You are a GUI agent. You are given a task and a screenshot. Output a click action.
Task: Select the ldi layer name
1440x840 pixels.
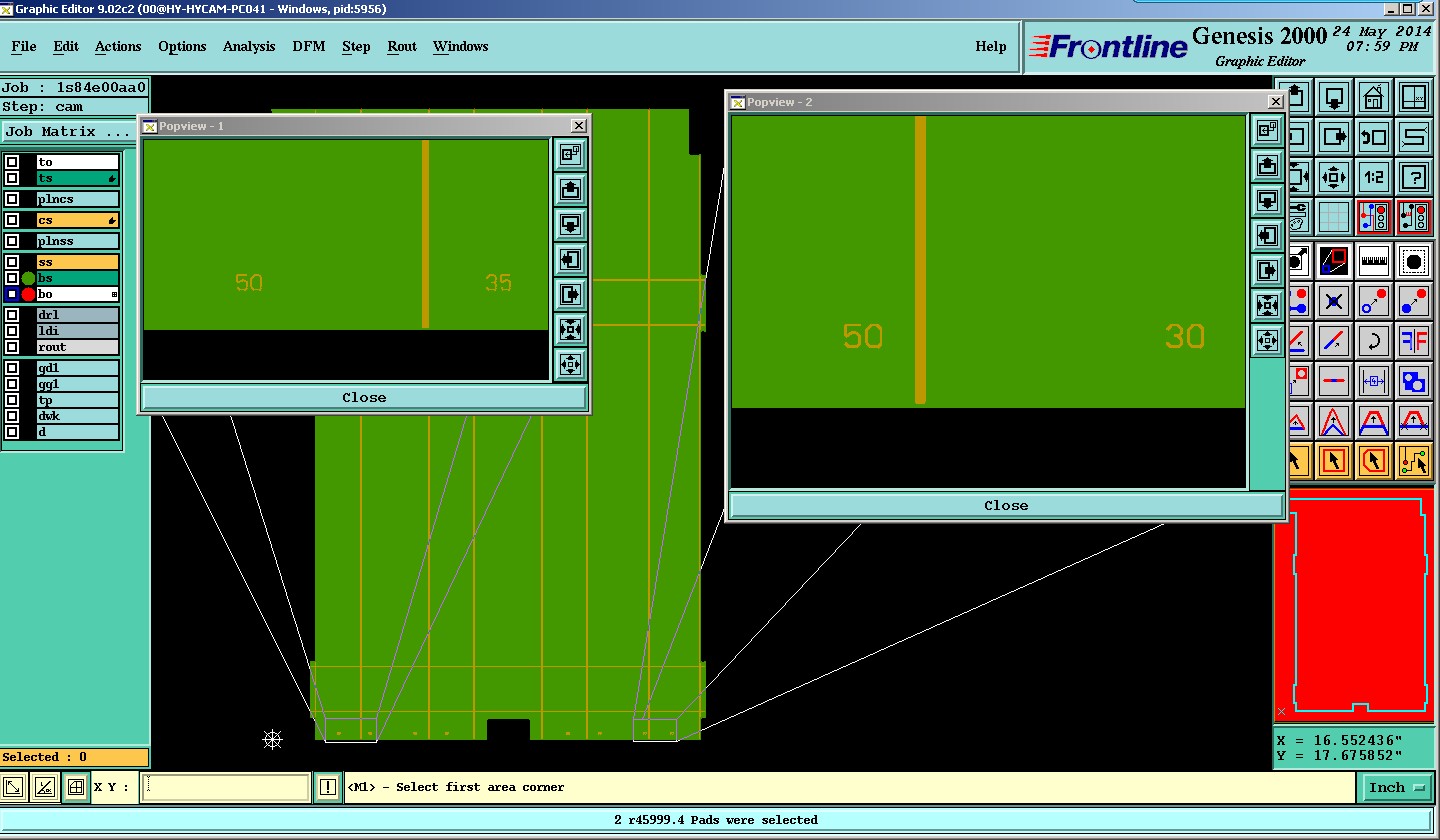[78, 331]
